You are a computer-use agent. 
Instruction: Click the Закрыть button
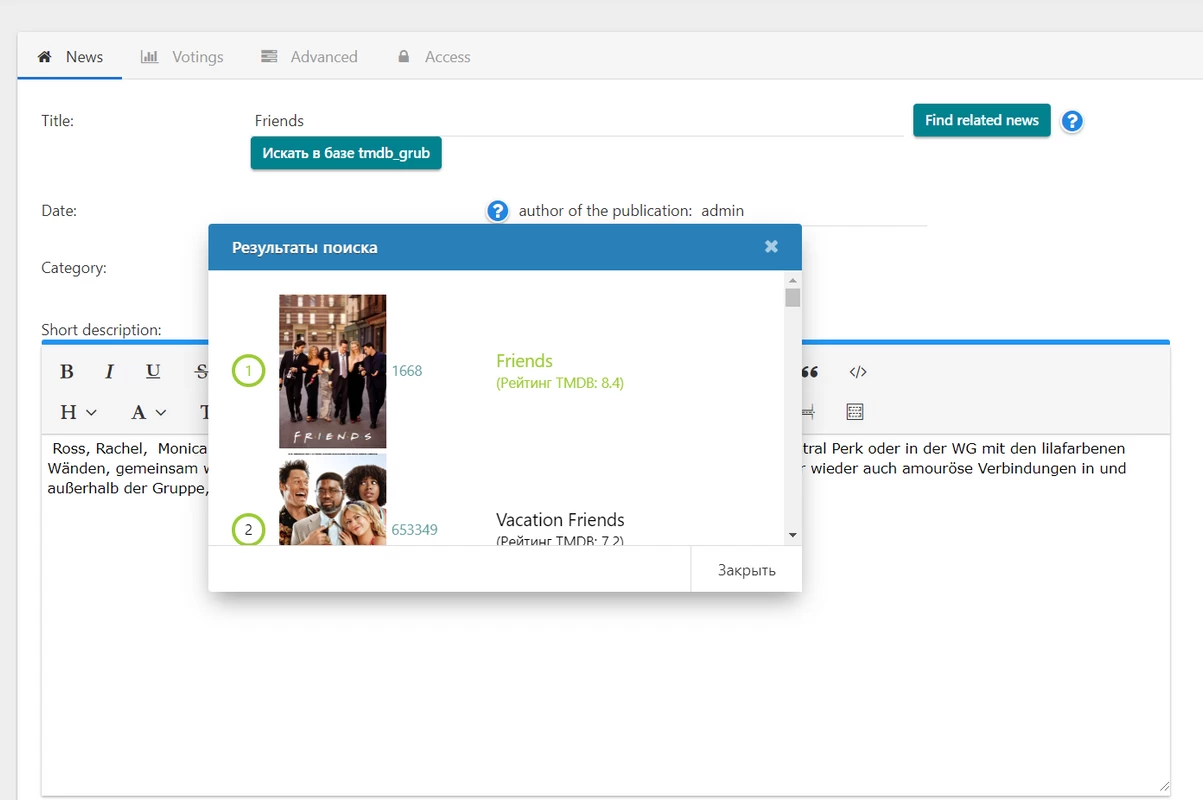coord(746,570)
